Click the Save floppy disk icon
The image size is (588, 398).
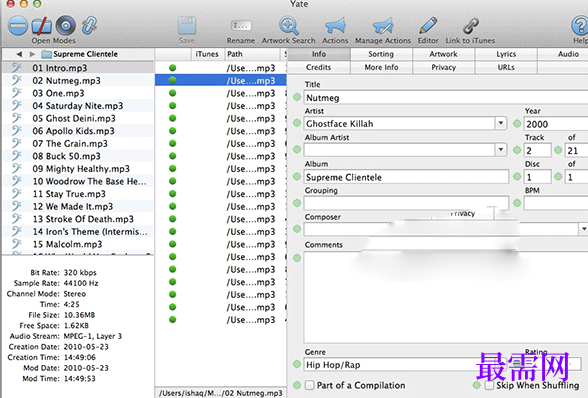pyautogui.click(x=187, y=26)
